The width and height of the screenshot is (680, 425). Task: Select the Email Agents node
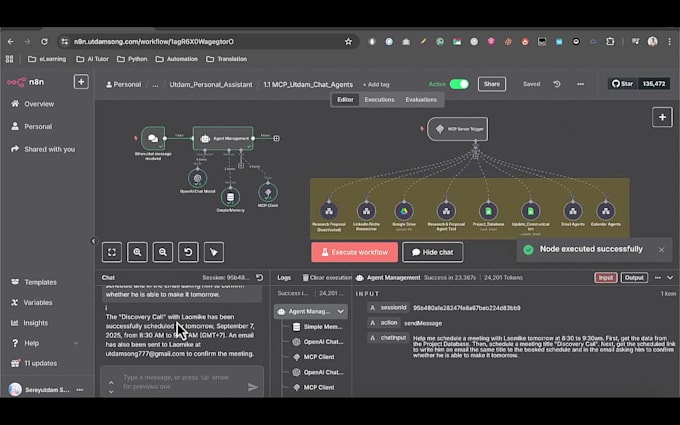pyautogui.click(x=572, y=211)
